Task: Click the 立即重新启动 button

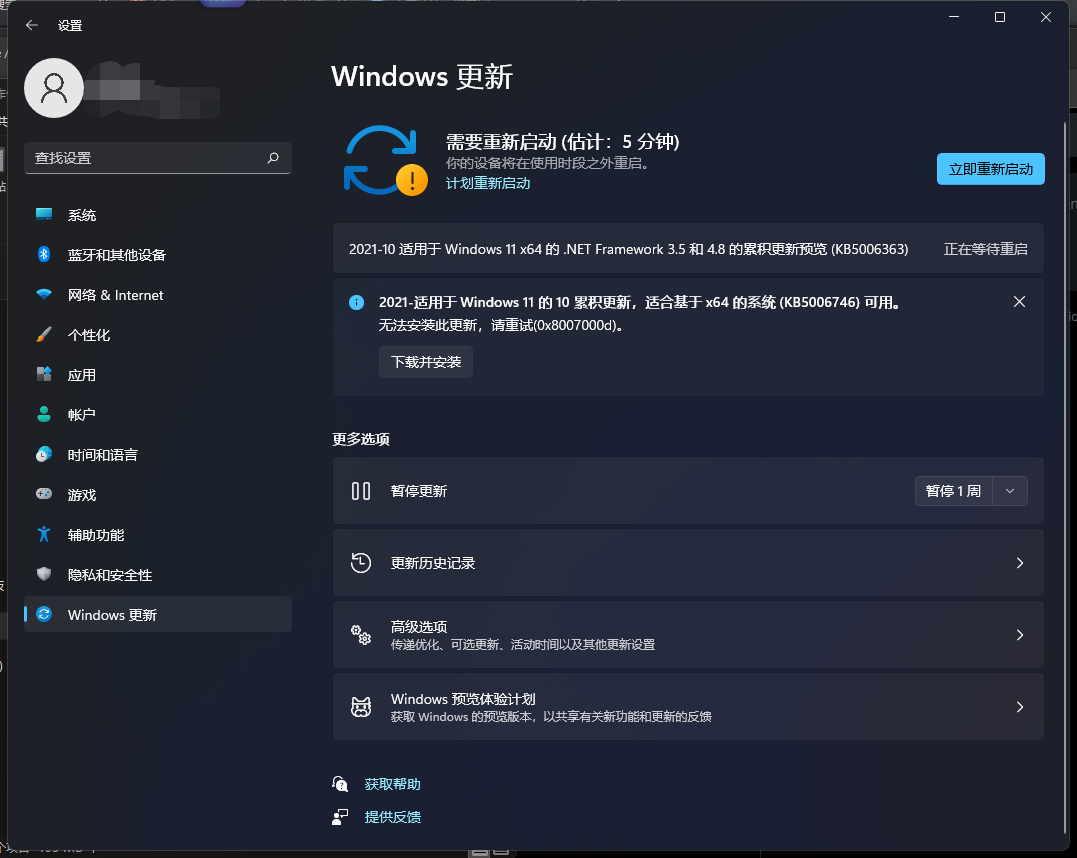Action: [x=990, y=168]
